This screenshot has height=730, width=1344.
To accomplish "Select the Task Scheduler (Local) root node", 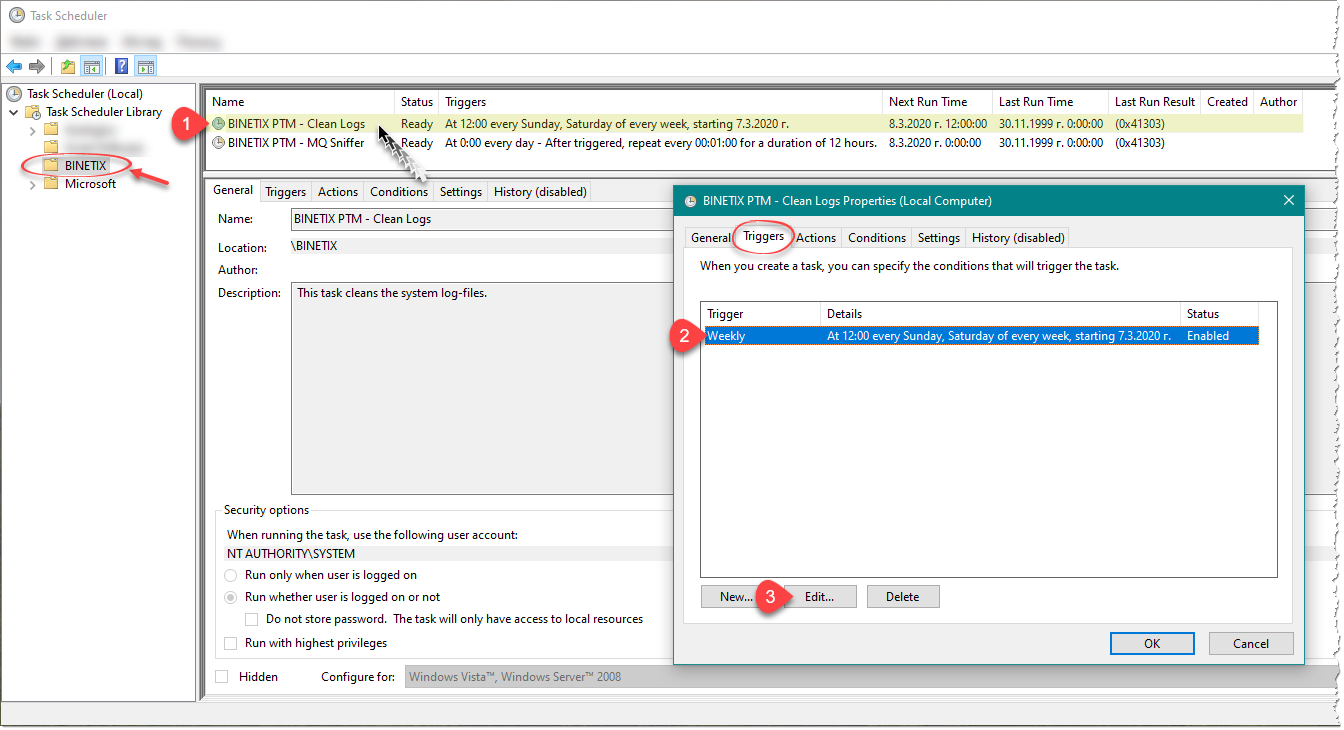I will point(85,94).
